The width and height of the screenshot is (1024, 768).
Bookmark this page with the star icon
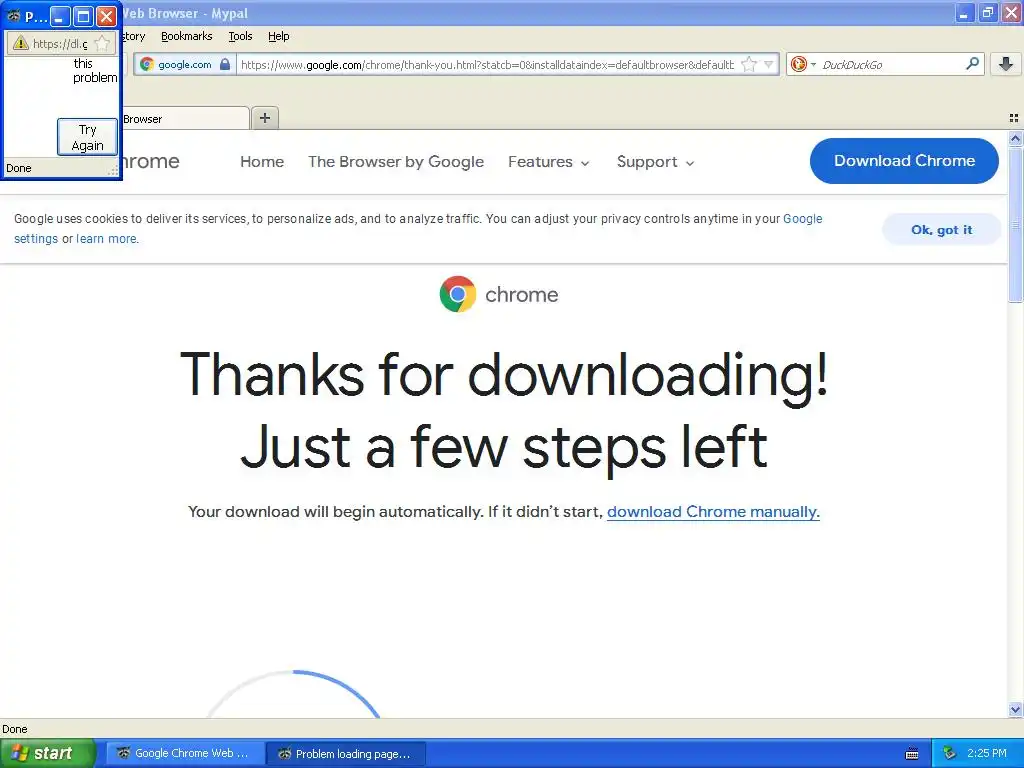pyautogui.click(x=750, y=64)
